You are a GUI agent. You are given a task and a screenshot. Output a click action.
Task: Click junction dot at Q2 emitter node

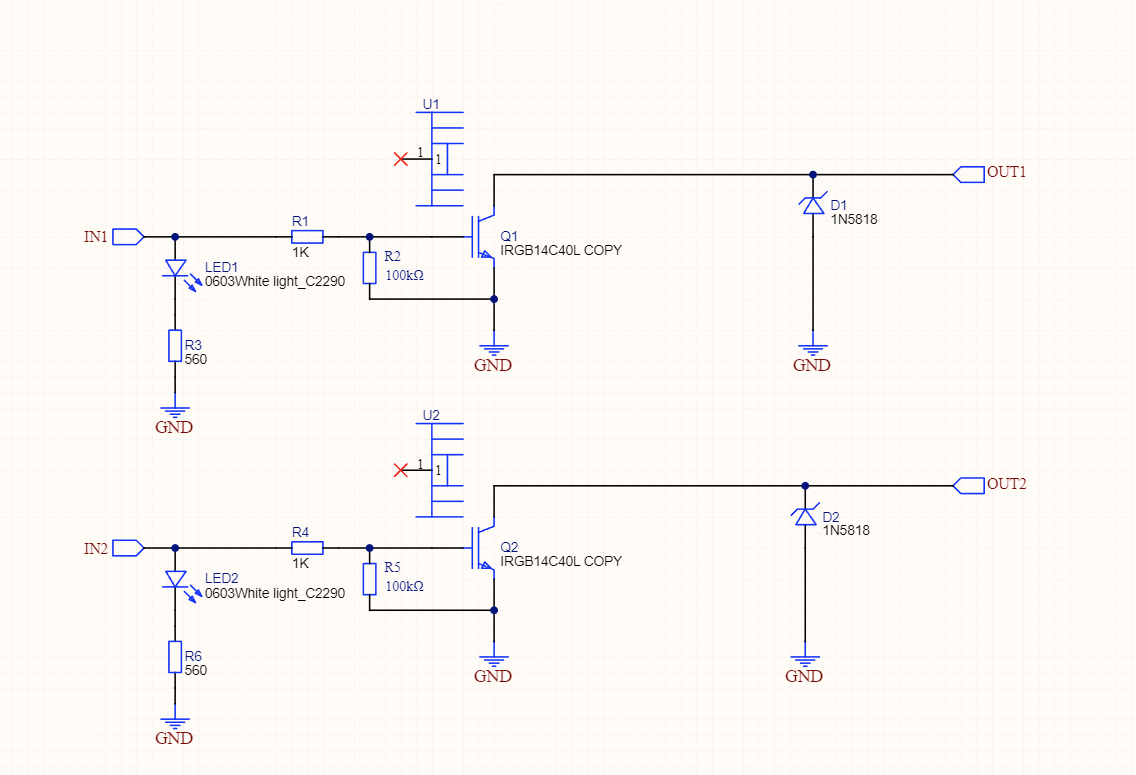(494, 611)
